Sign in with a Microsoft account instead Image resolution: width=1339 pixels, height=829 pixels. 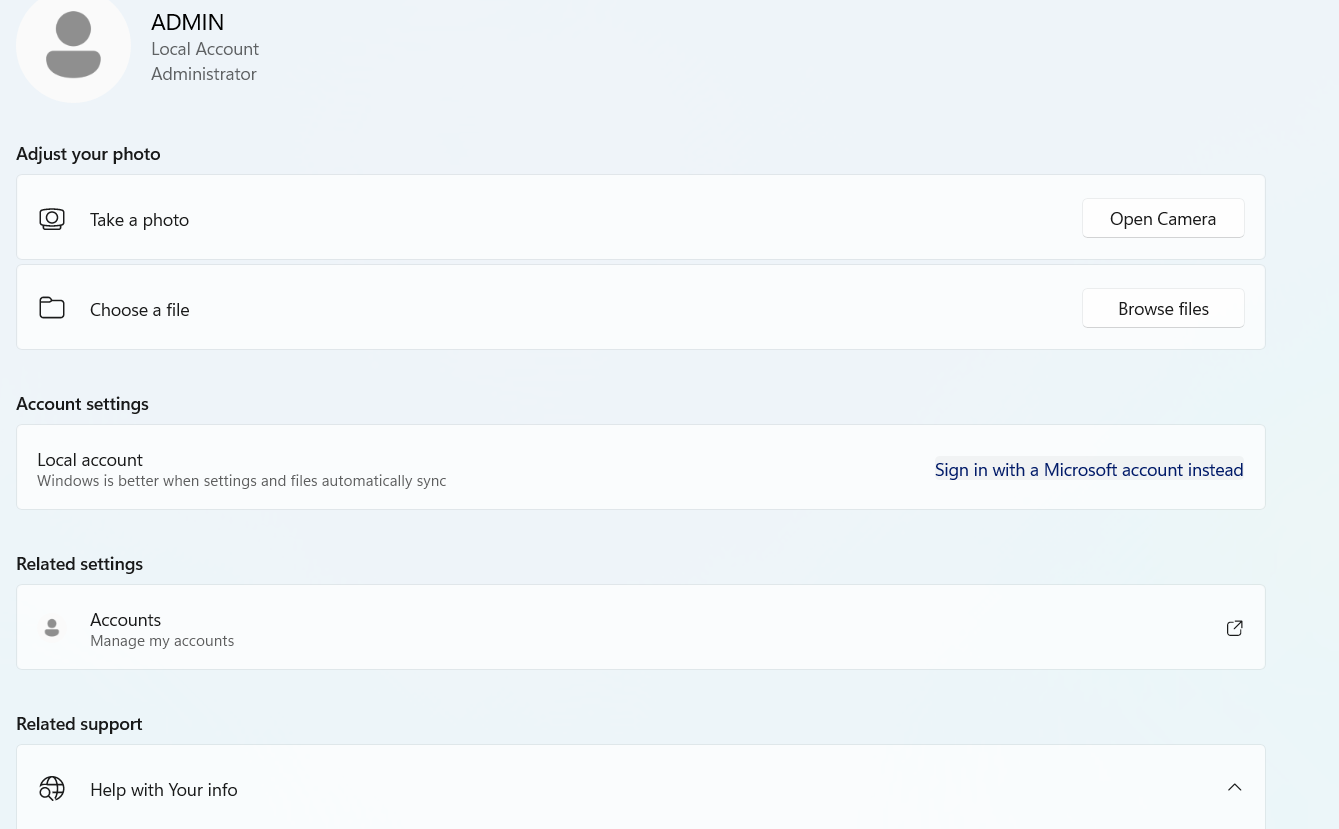(x=1088, y=470)
